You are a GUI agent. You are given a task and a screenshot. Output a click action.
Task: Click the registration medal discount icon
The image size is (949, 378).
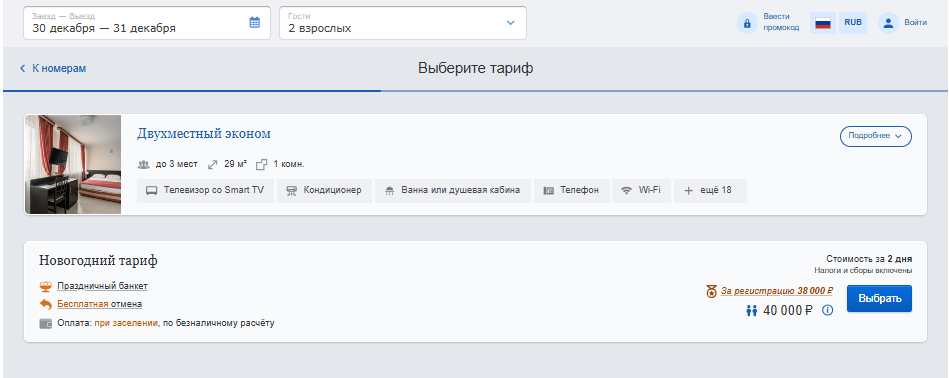(x=711, y=291)
